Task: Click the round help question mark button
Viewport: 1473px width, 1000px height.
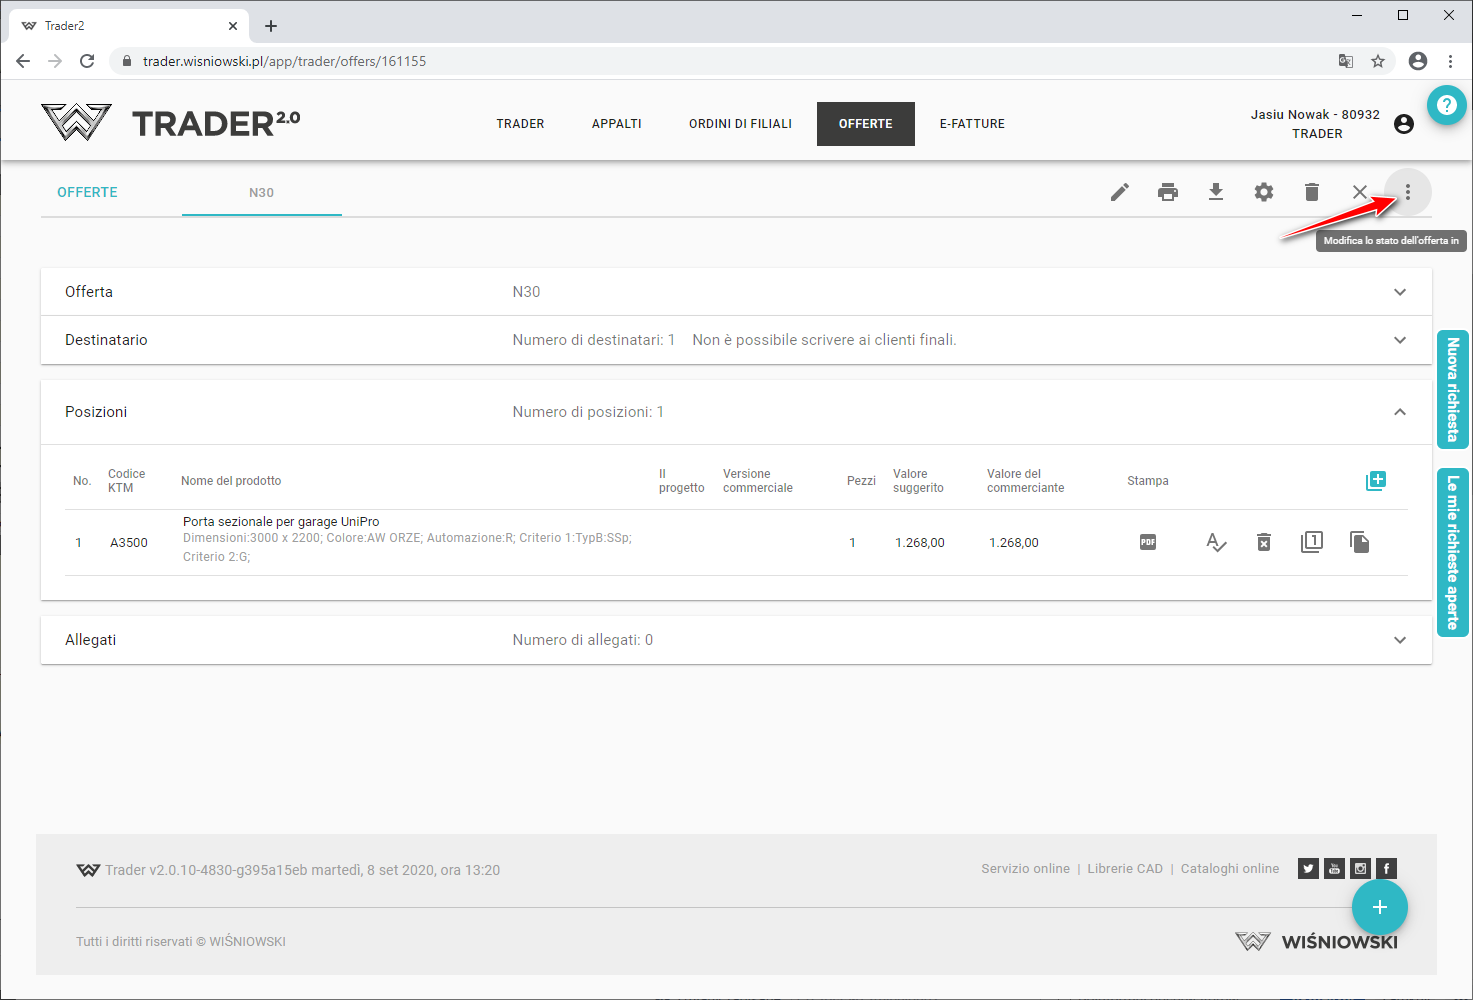Action: 1446,105
